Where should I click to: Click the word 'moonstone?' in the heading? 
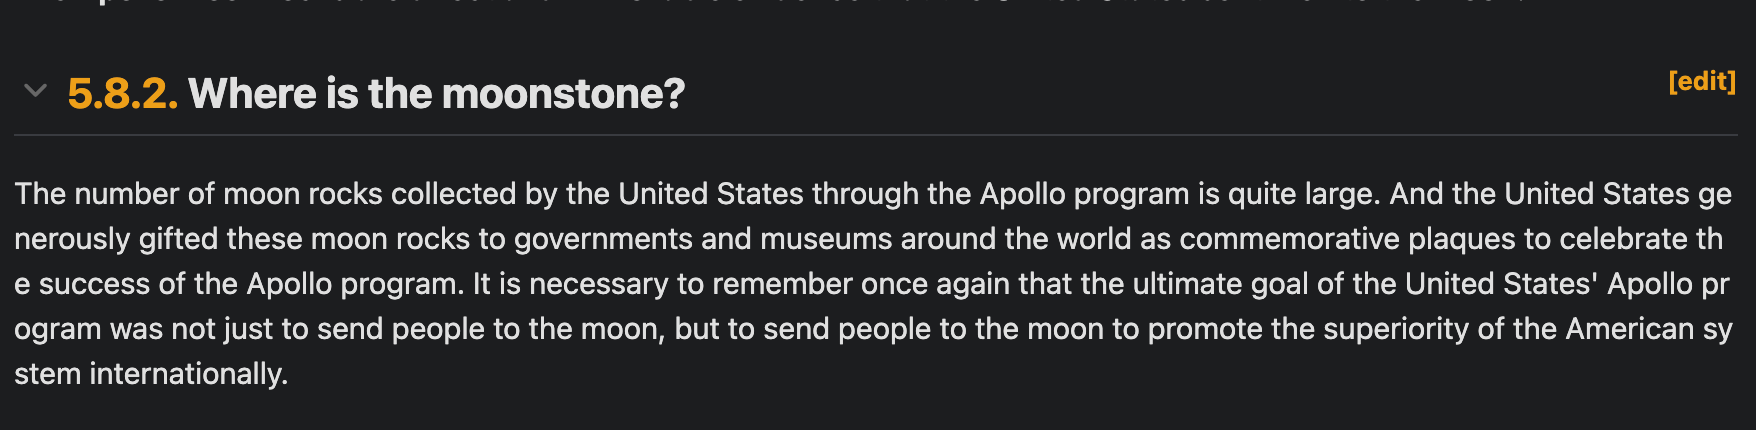pyautogui.click(x=563, y=94)
